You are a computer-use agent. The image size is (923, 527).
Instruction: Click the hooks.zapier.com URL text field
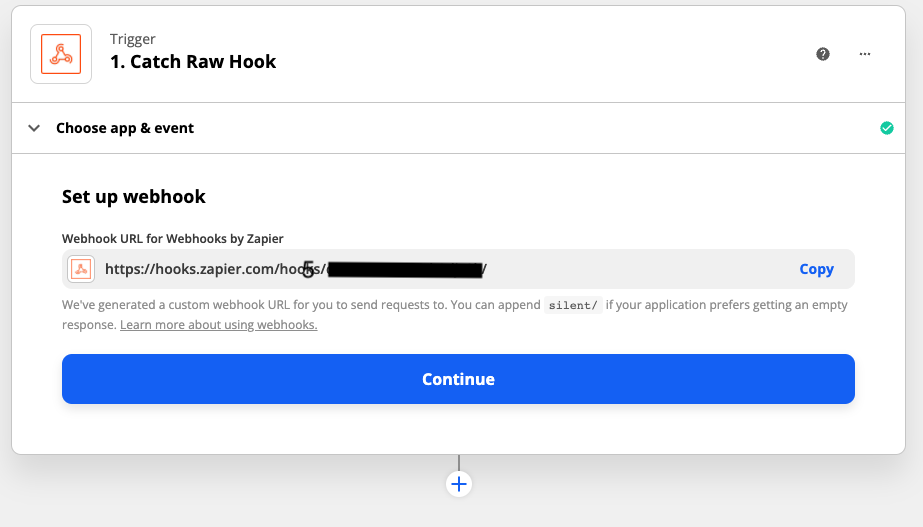point(458,269)
